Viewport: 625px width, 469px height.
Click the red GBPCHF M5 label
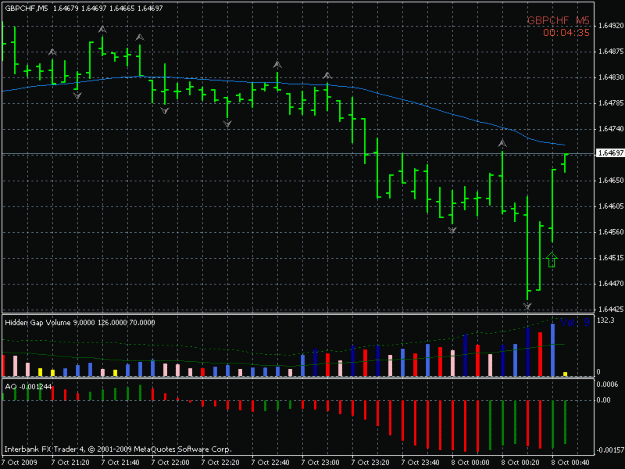pyautogui.click(x=558, y=20)
